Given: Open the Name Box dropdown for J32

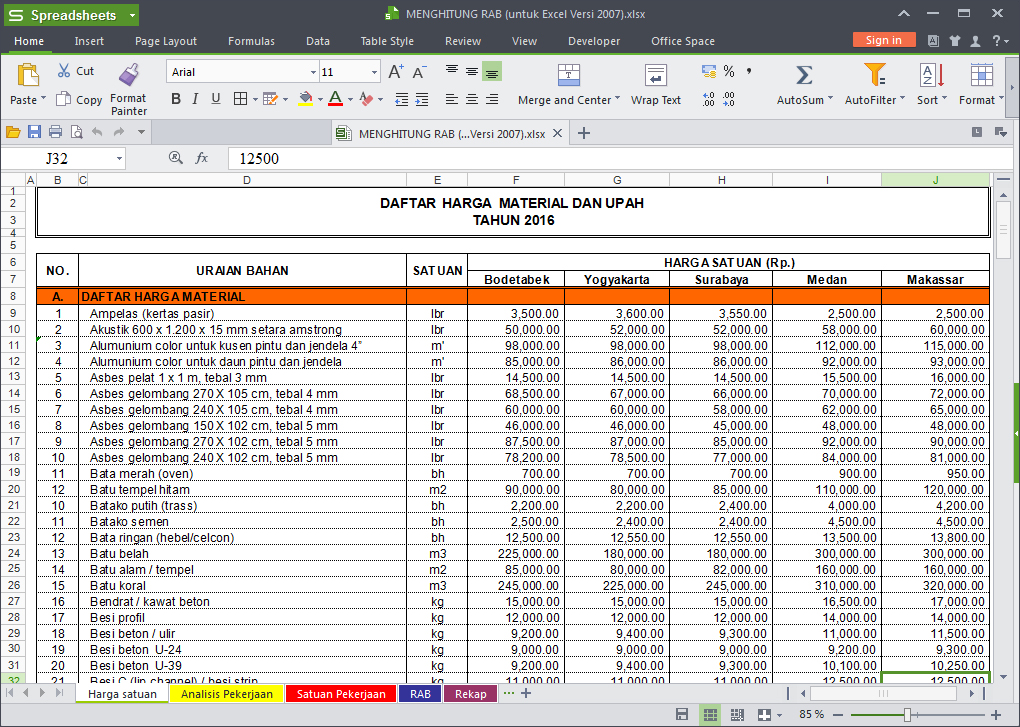Looking at the screenshot, I should [119, 158].
